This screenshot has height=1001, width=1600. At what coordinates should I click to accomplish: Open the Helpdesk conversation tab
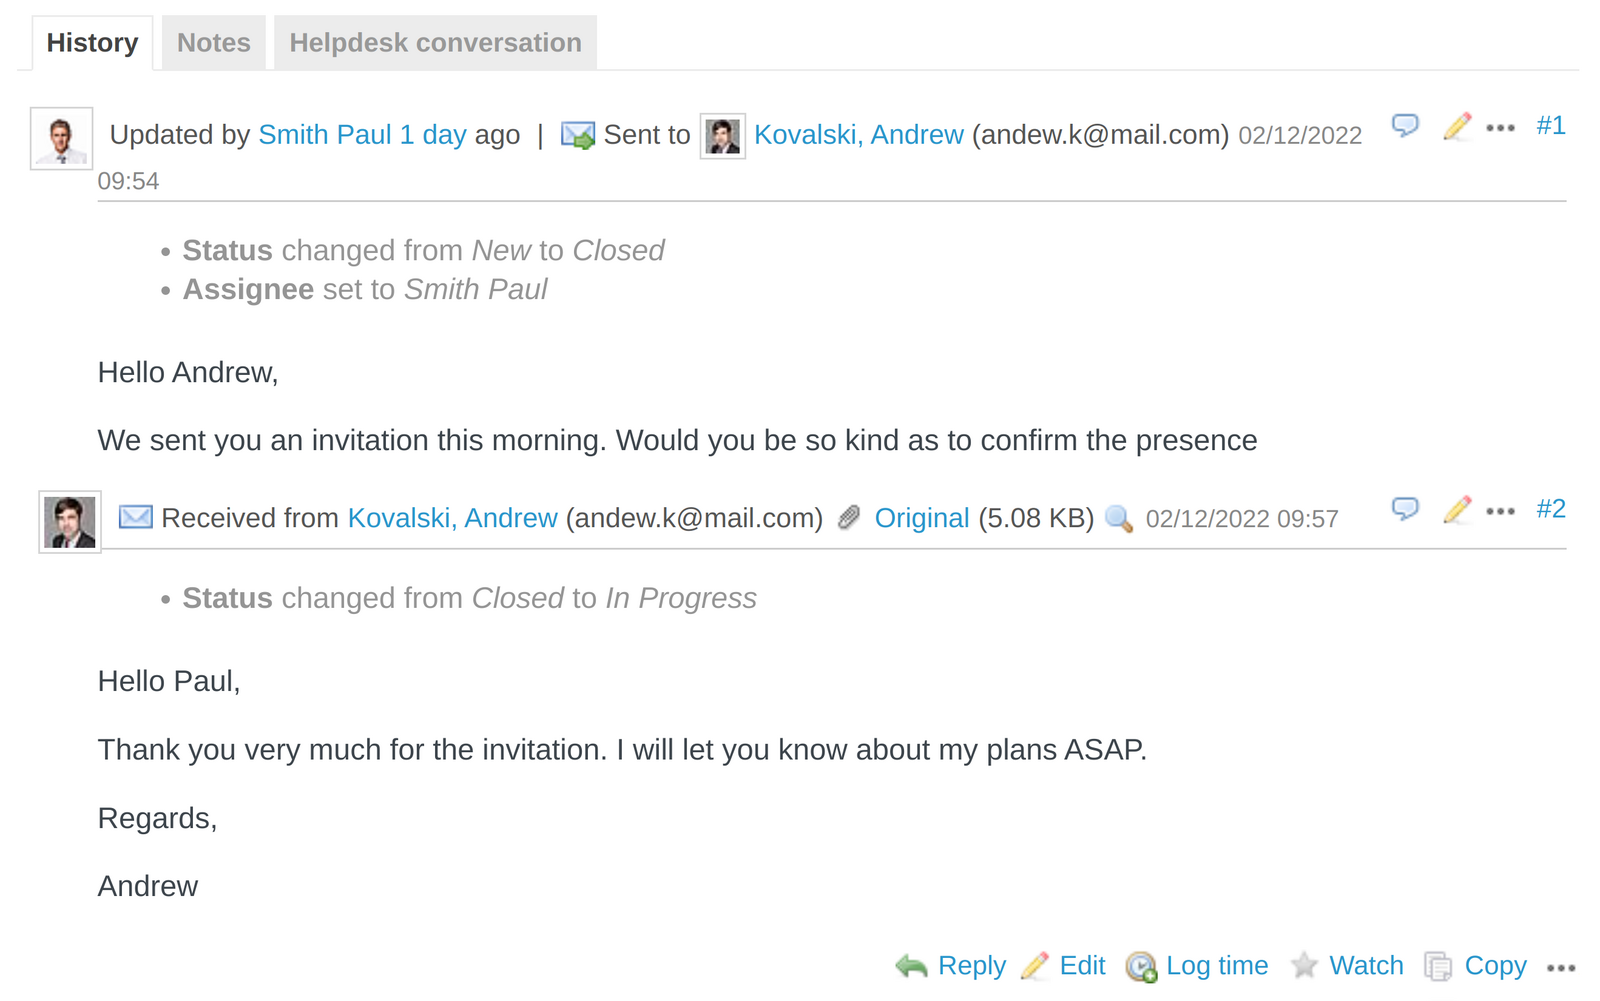pyautogui.click(x=435, y=42)
